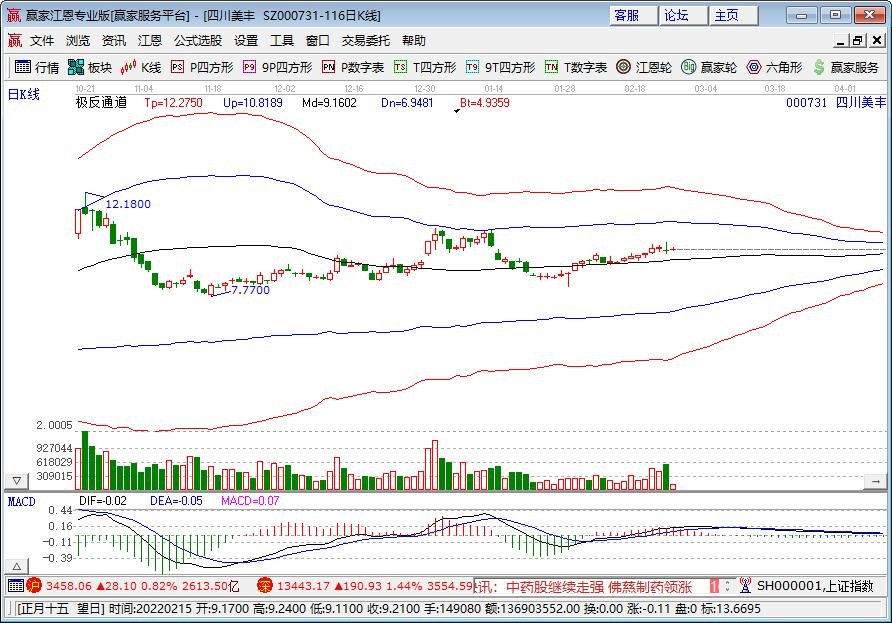This screenshot has width=892, height=623.
Task: Click the MACD=0.07 value
Action: point(250,501)
